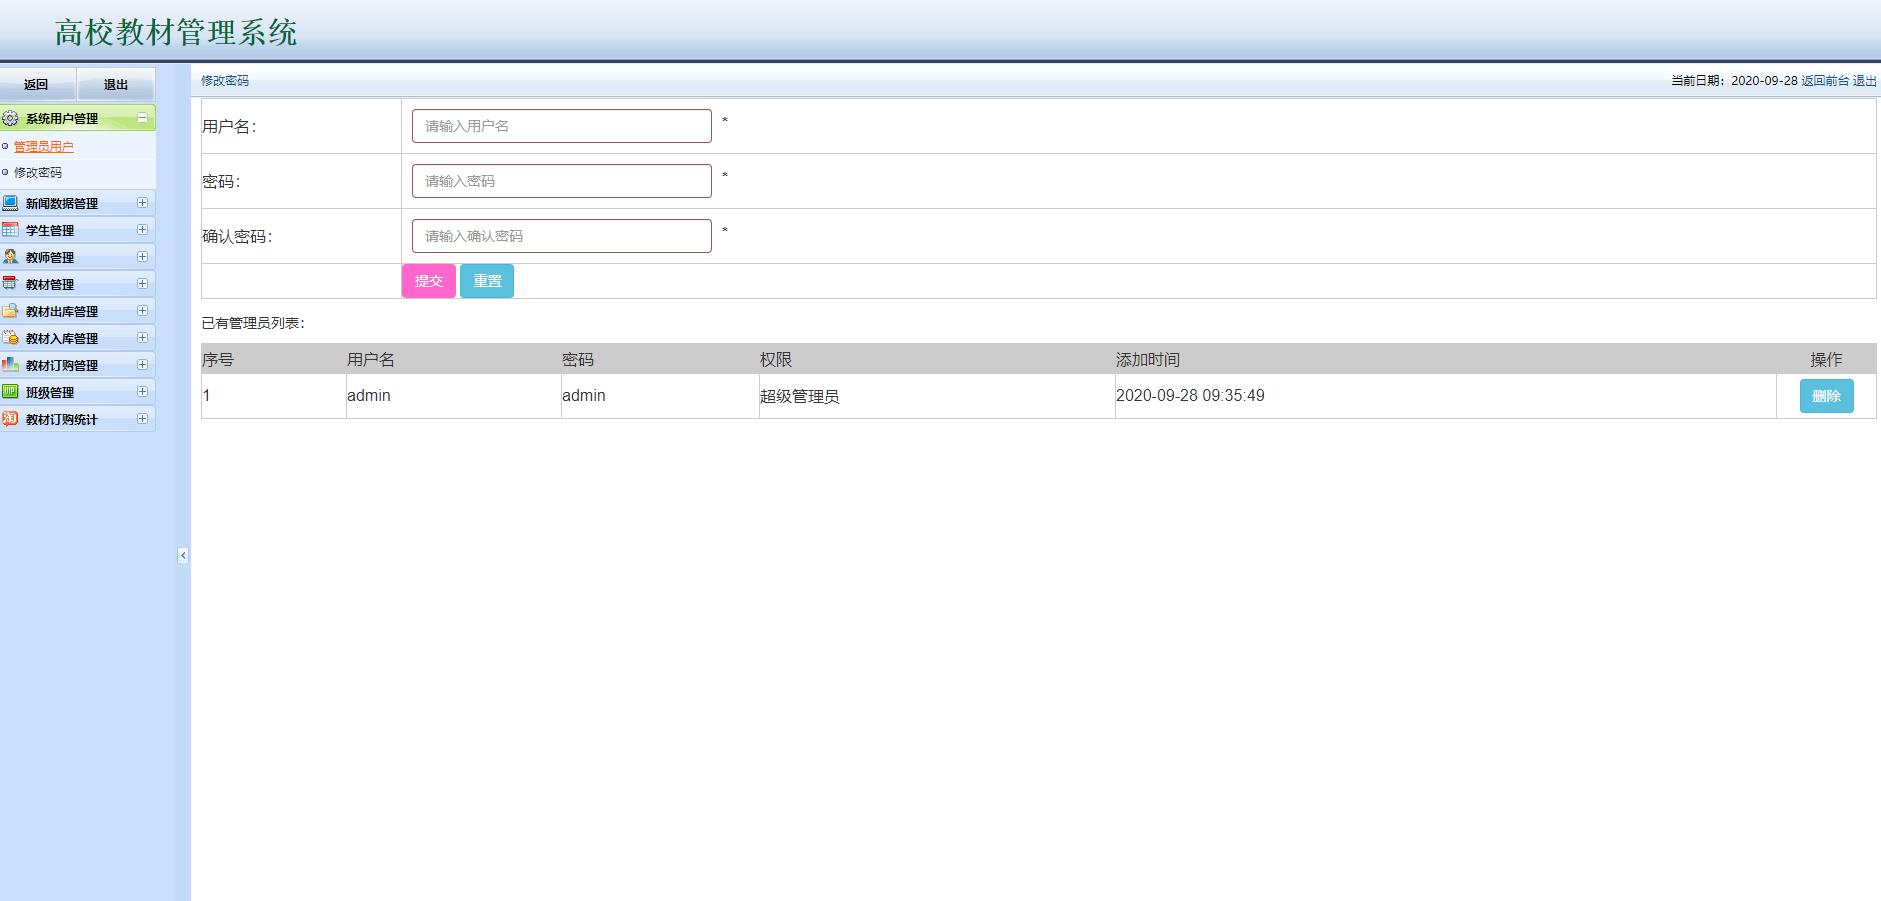1881x901 pixels.
Task: Click the VIP icon beside 班级管理
Action: tap(10, 391)
